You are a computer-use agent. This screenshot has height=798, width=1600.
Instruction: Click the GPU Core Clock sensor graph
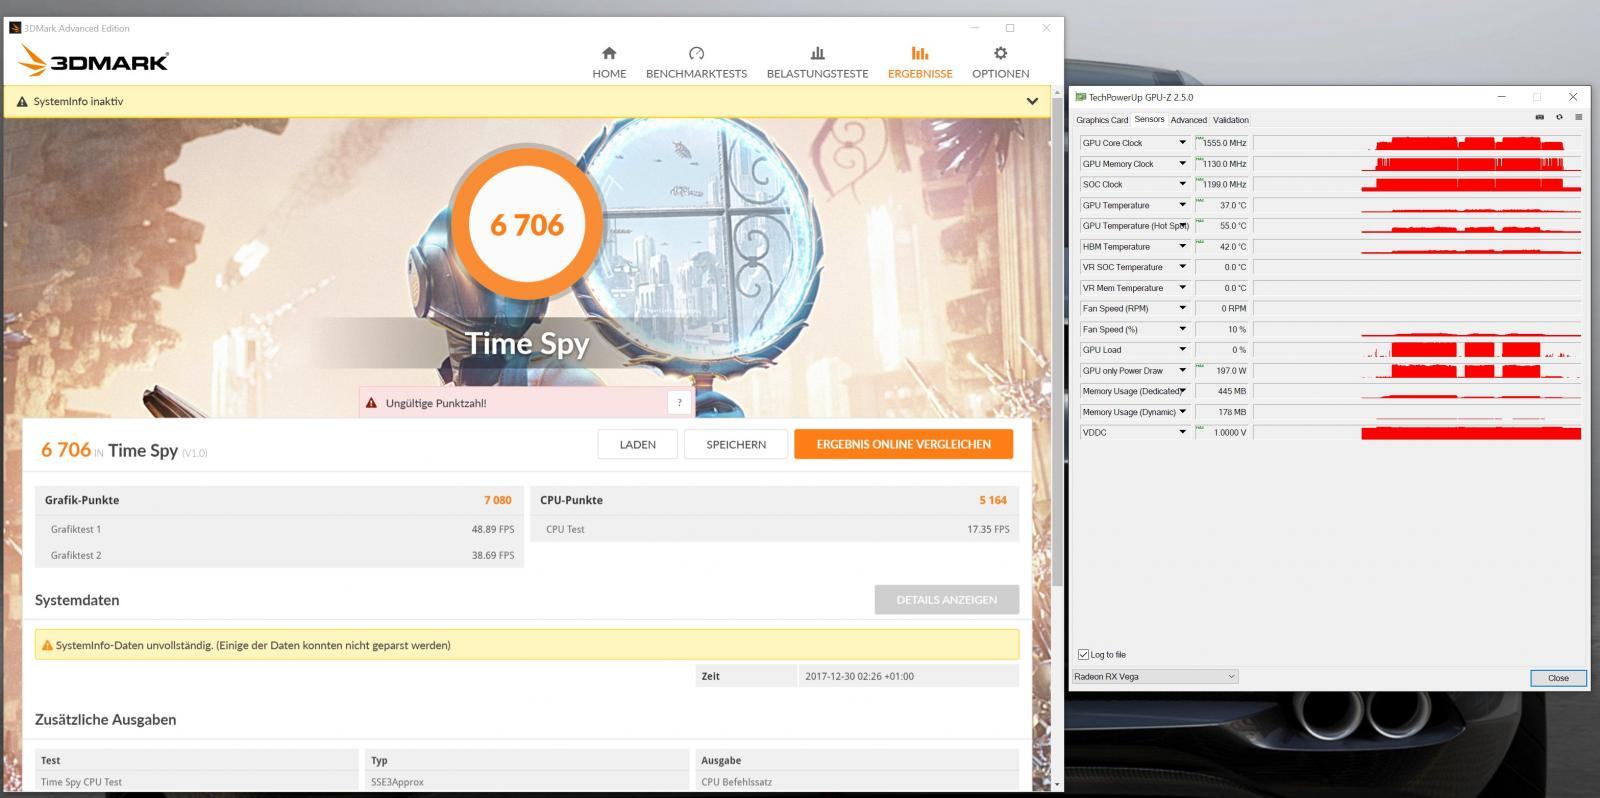click(1417, 143)
